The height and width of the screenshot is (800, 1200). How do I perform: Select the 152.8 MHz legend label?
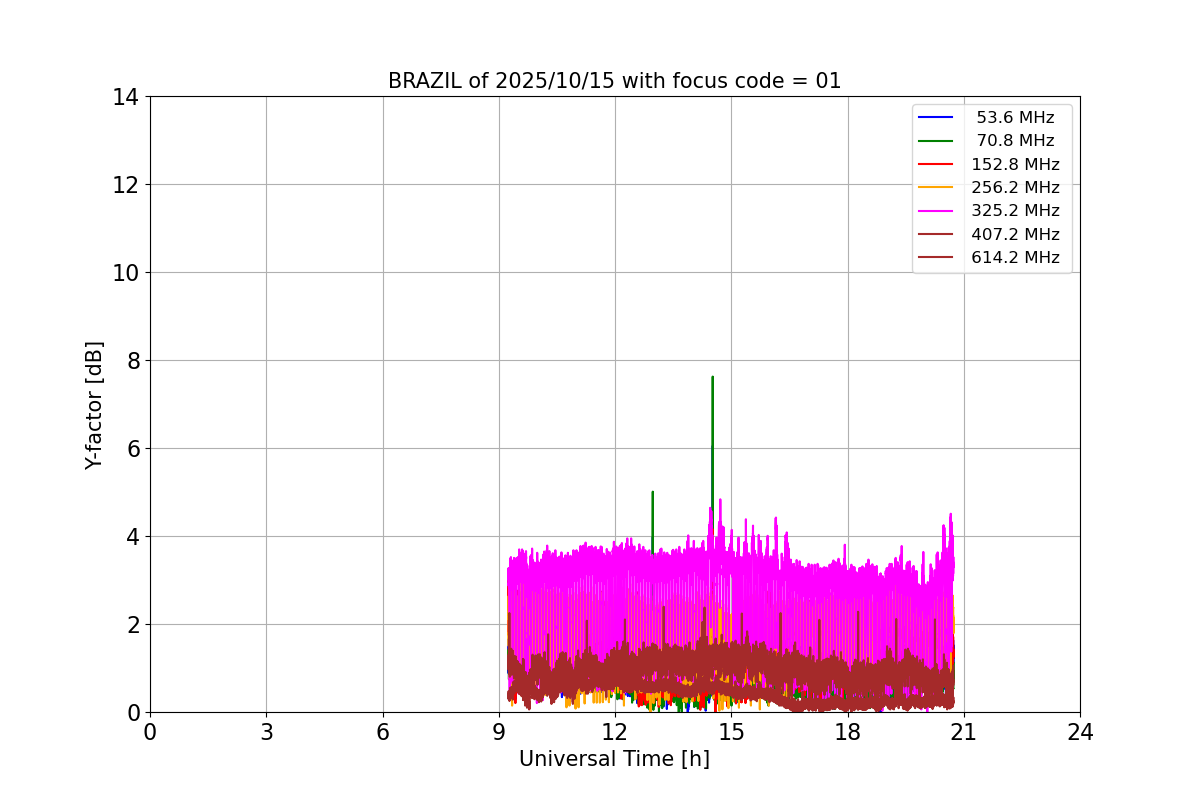pos(1015,164)
